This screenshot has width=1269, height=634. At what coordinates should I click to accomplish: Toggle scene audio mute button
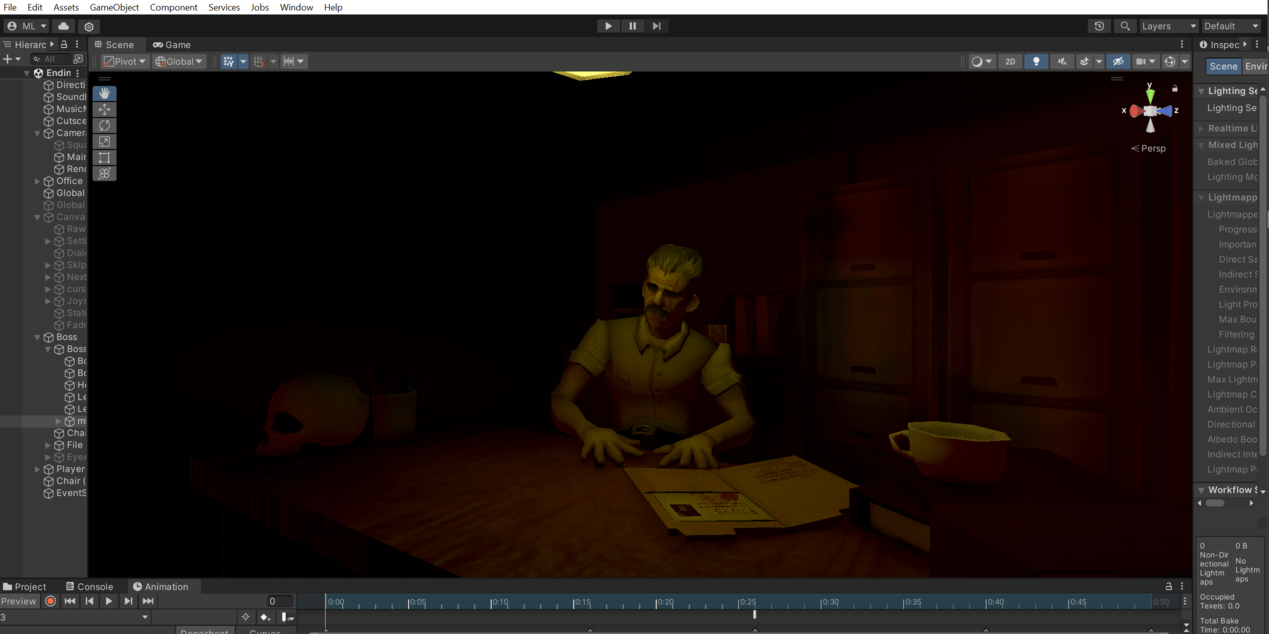pyautogui.click(x=1062, y=61)
